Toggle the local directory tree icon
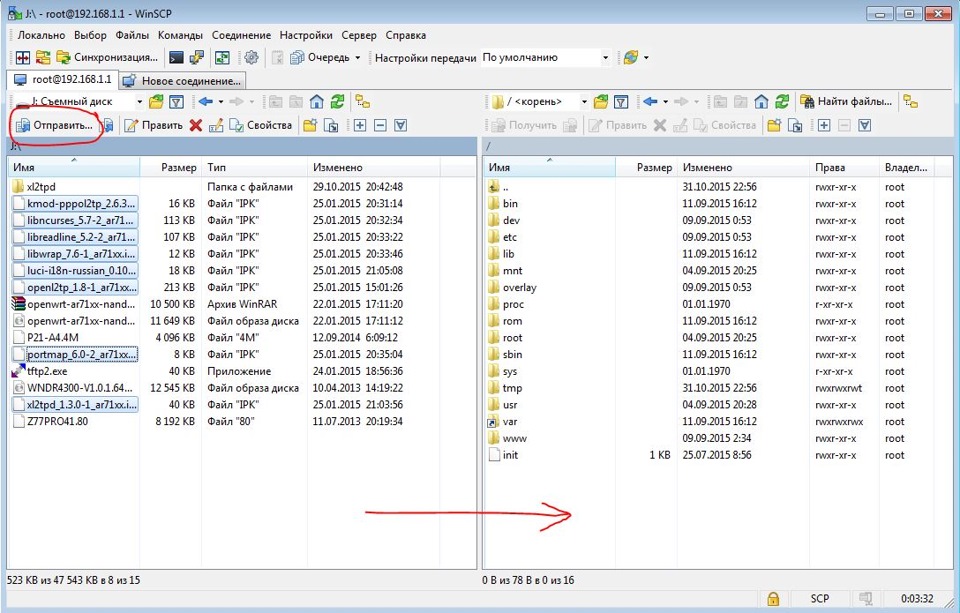This screenshot has width=960, height=613. click(362, 102)
